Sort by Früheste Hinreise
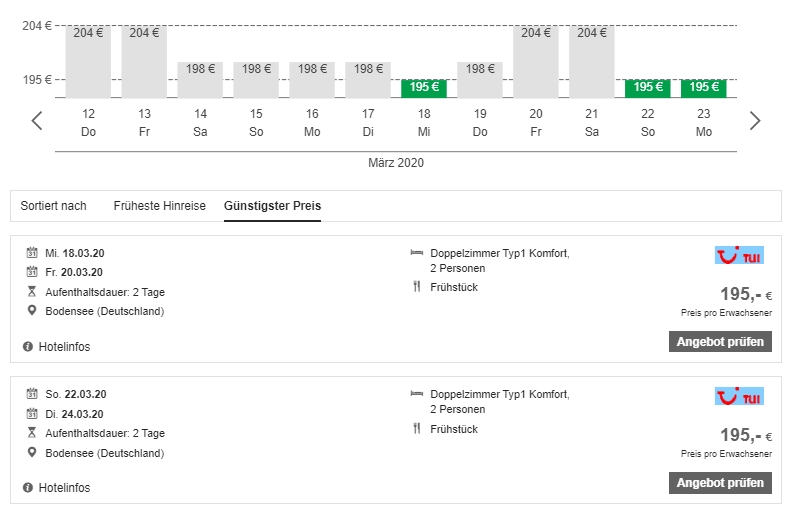The height and width of the screenshot is (512, 790). point(159,206)
